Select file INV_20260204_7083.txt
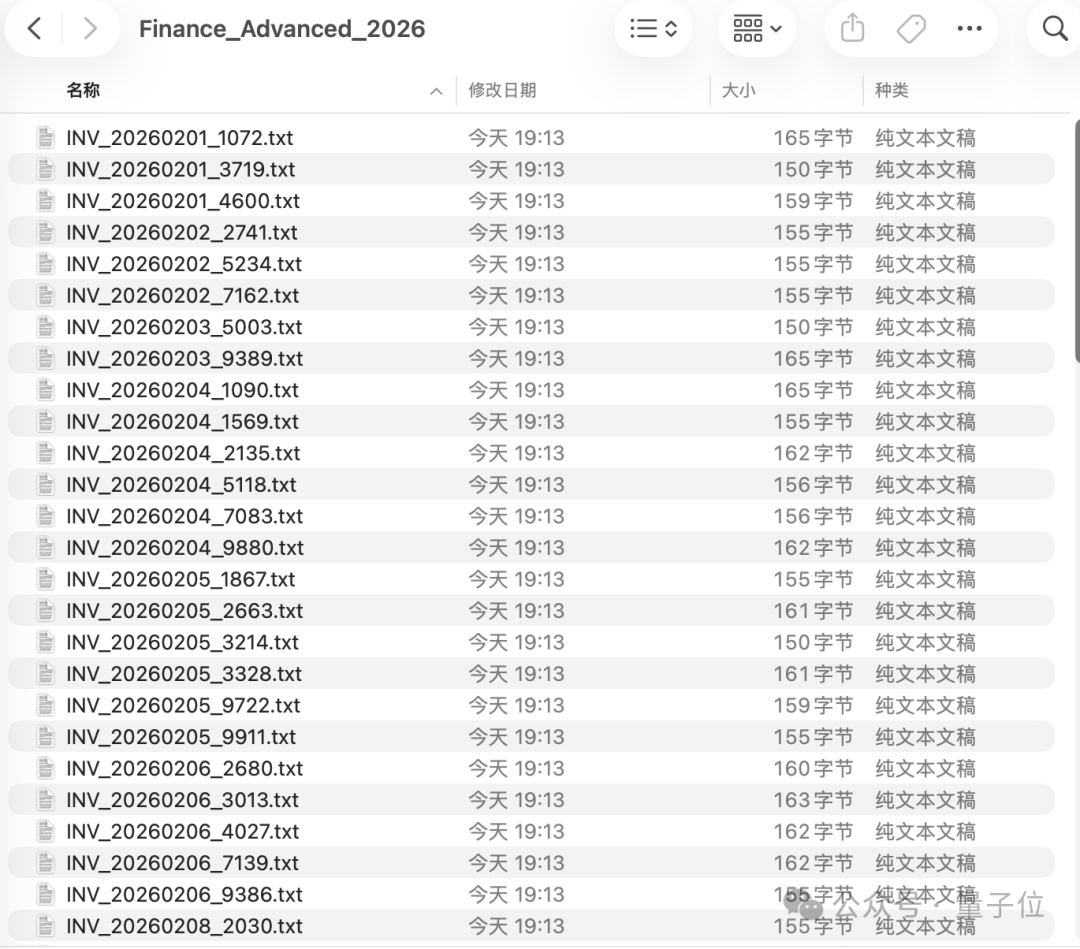 point(531,517)
